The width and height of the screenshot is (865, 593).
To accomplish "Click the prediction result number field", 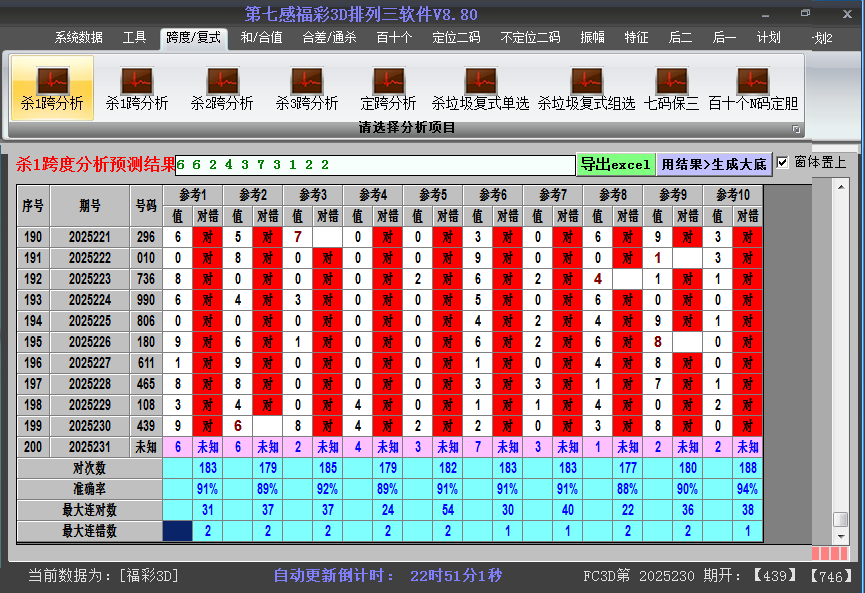I will click(x=375, y=165).
